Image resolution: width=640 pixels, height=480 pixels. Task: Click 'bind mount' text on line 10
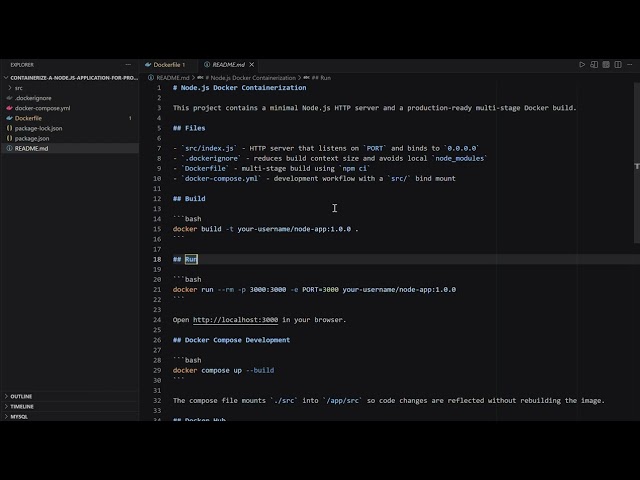tap(436, 178)
